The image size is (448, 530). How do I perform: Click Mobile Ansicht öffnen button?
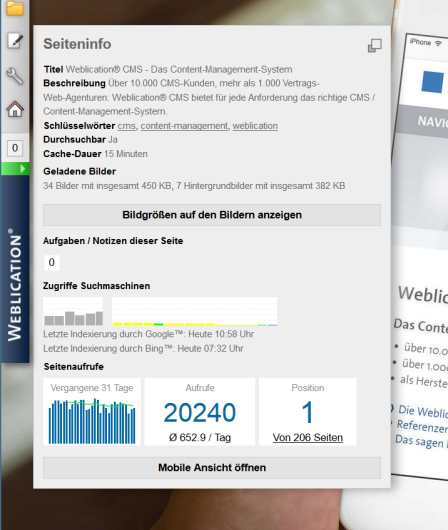[x=212, y=467]
